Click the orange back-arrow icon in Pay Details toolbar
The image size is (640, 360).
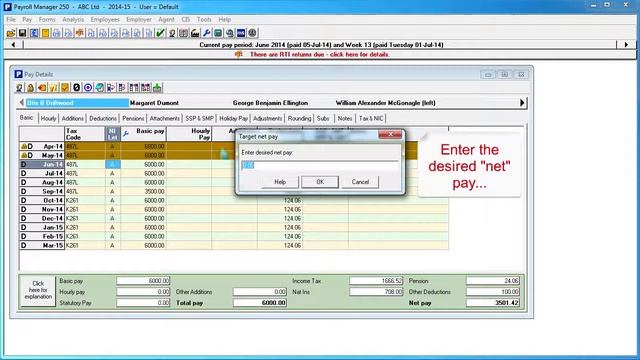click(42, 87)
